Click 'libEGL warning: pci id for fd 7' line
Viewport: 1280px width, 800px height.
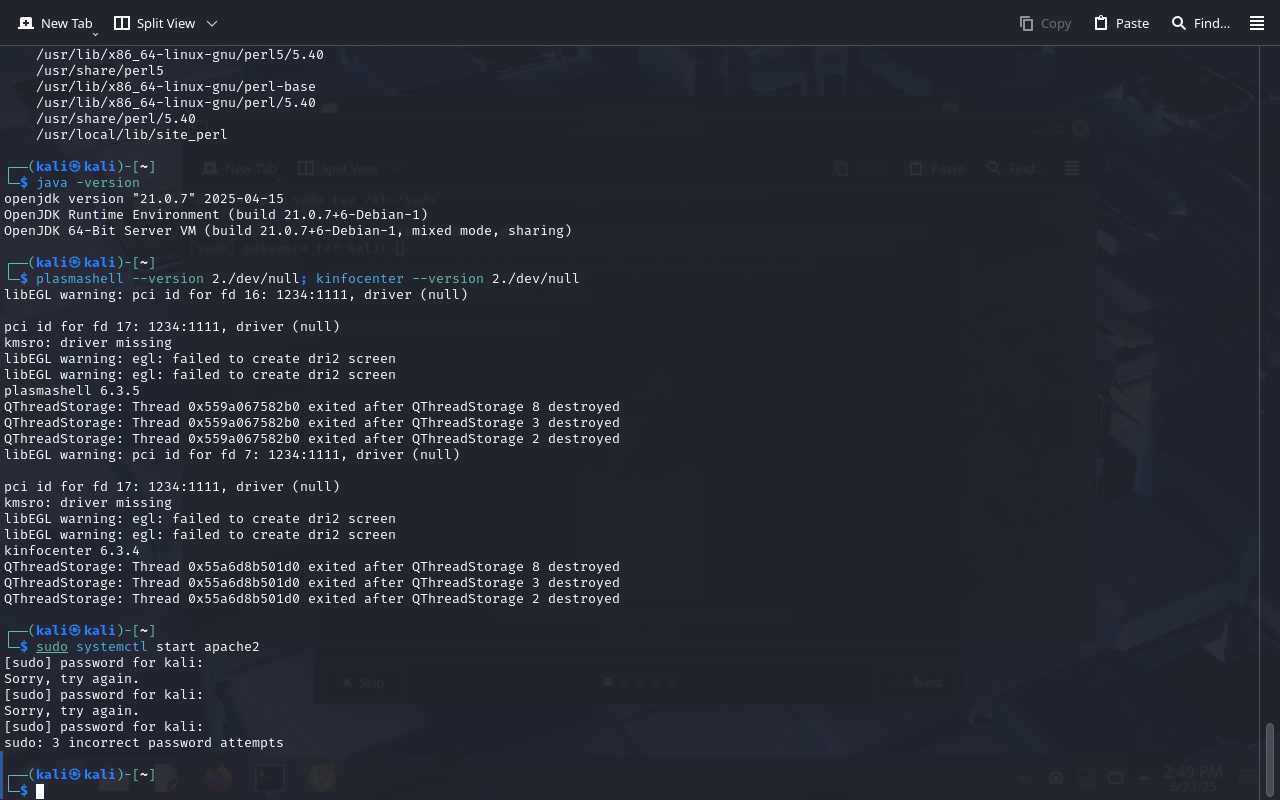(232, 455)
